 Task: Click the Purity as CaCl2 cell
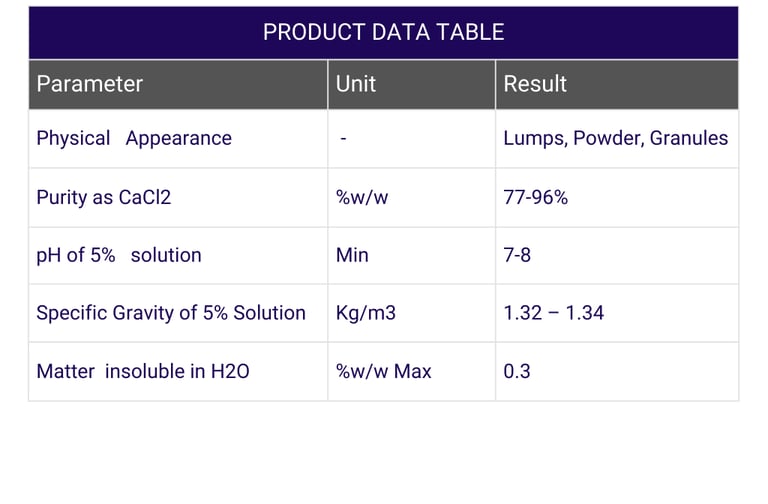[x=104, y=197]
